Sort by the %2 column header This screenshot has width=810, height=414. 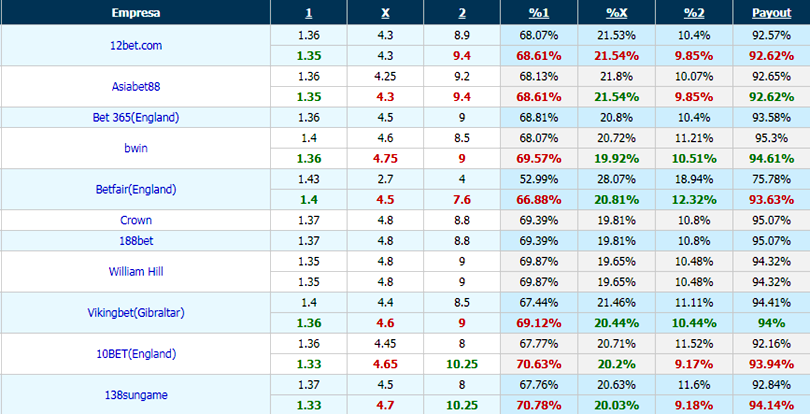[x=693, y=13]
